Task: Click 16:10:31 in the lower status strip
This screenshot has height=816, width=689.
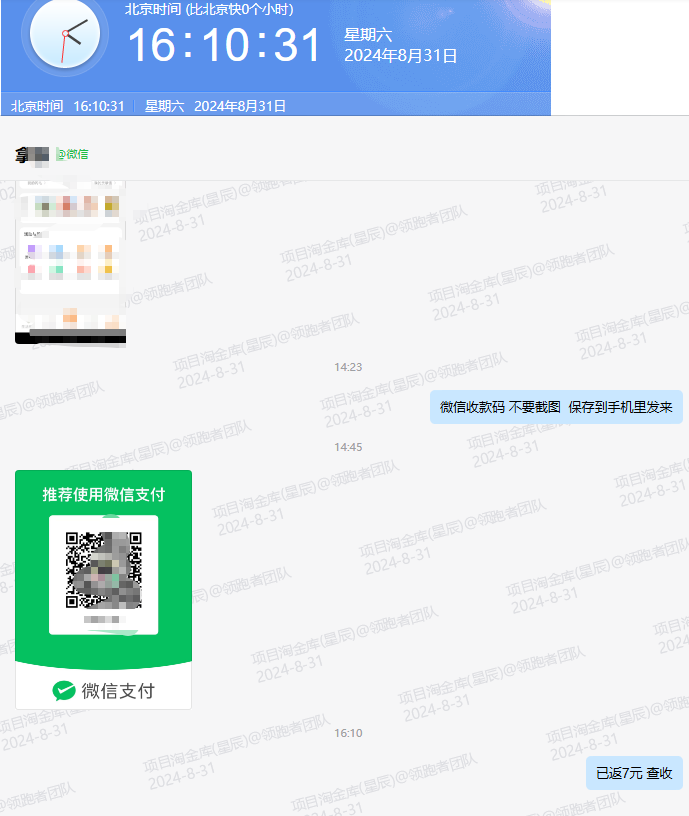Action: 98,106
